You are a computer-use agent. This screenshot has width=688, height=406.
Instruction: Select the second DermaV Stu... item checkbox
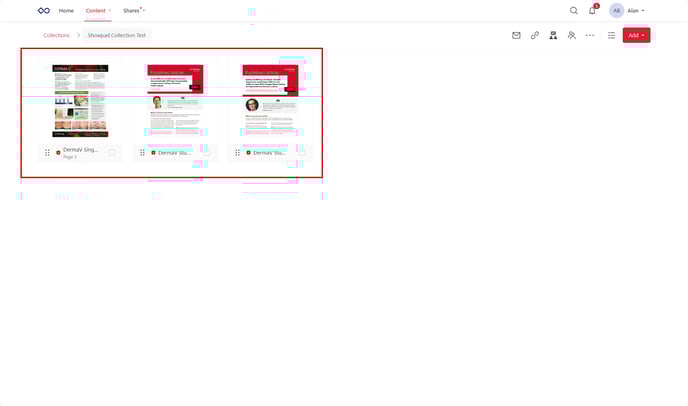tap(207, 153)
